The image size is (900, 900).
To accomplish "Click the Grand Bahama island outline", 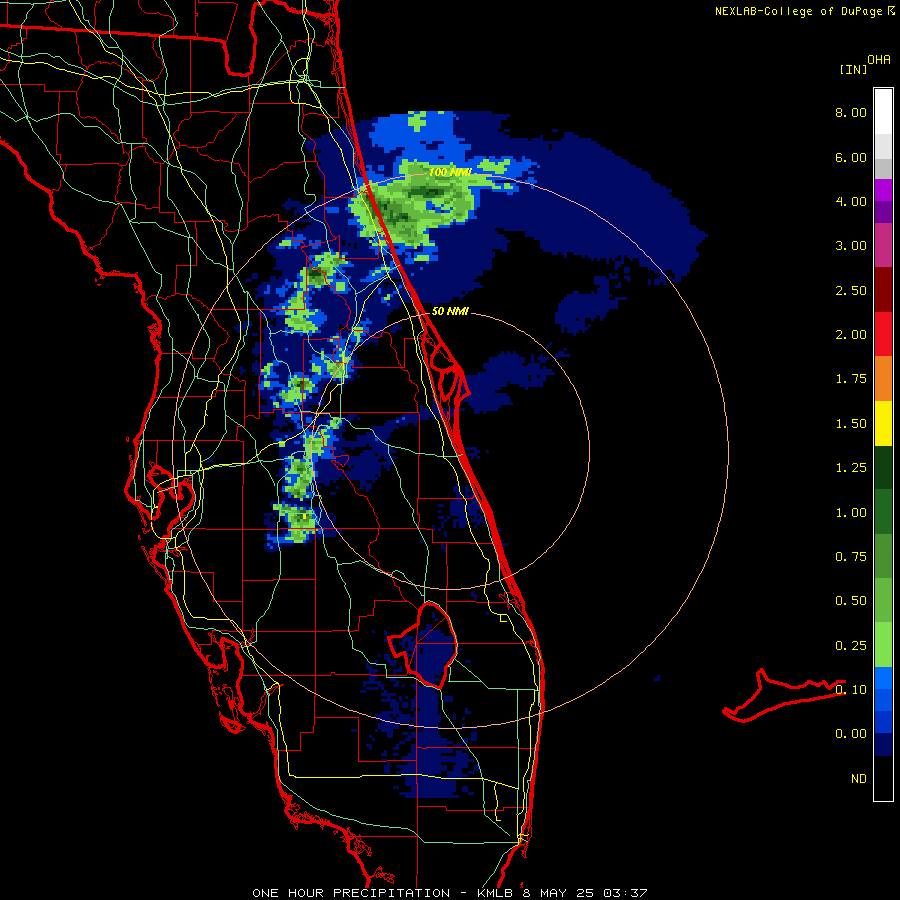I will 783,696.
